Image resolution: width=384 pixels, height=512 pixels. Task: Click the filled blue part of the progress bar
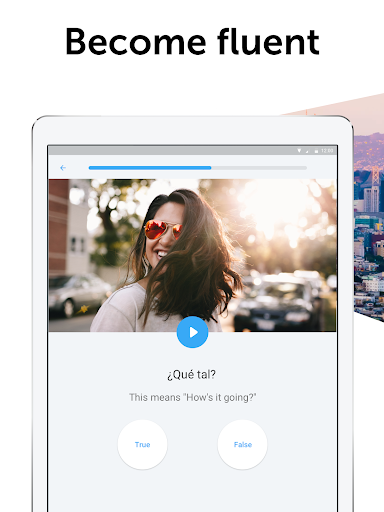pyautogui.click(x=150, y=168)
